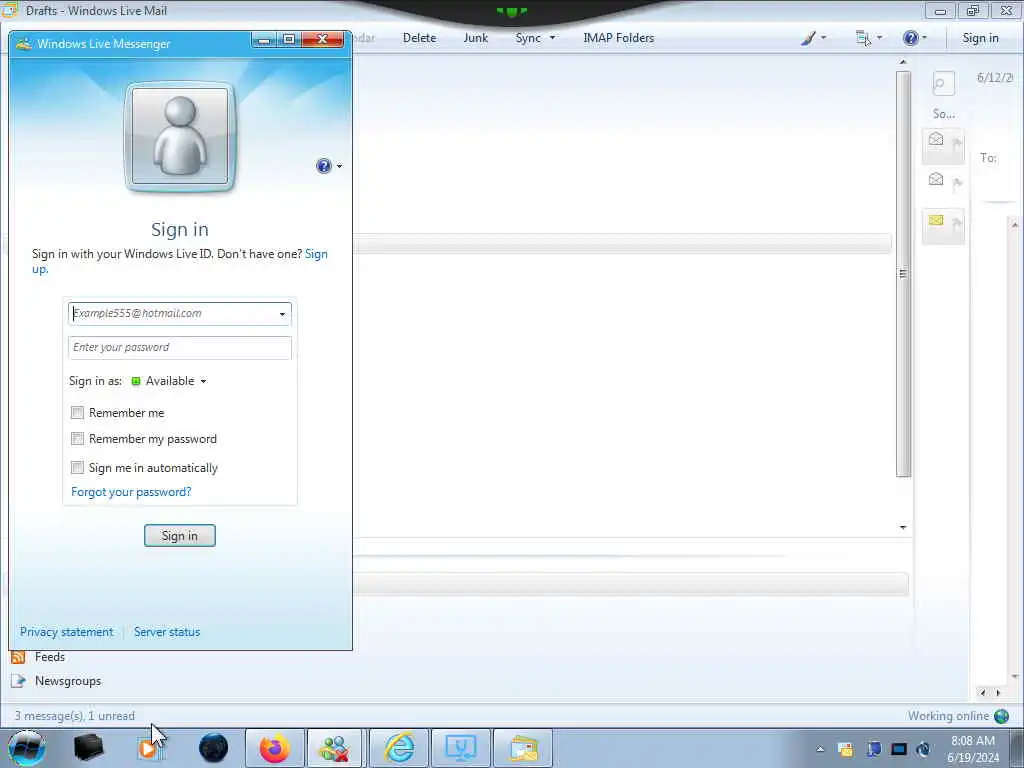Click the monitor taskbar button

point(460,748)
